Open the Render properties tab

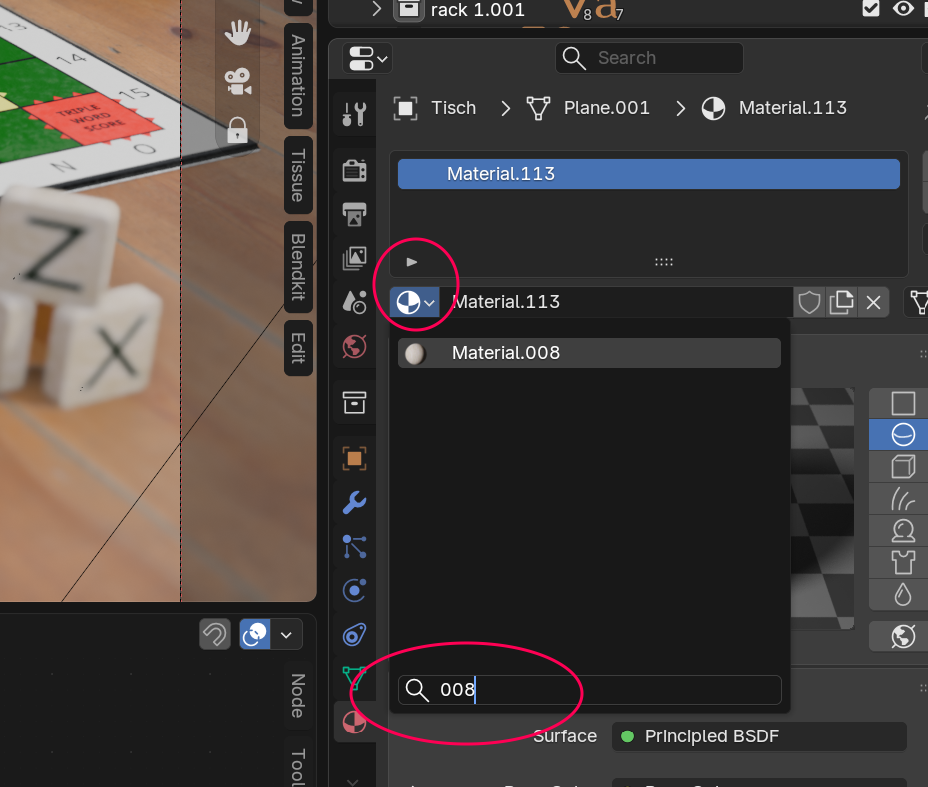355,170
